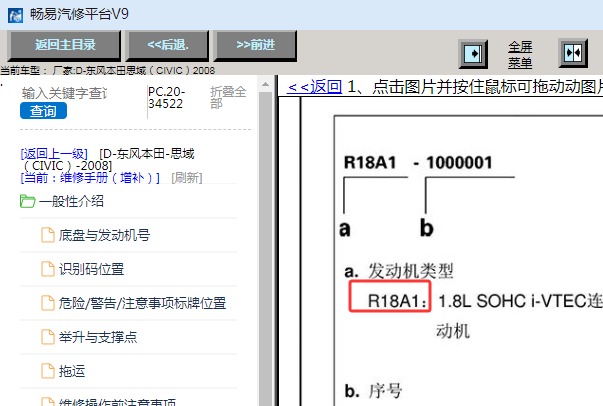Click document icon beside 识别码位置
This screenshot has height=406, width=603.
pos(48,269)
